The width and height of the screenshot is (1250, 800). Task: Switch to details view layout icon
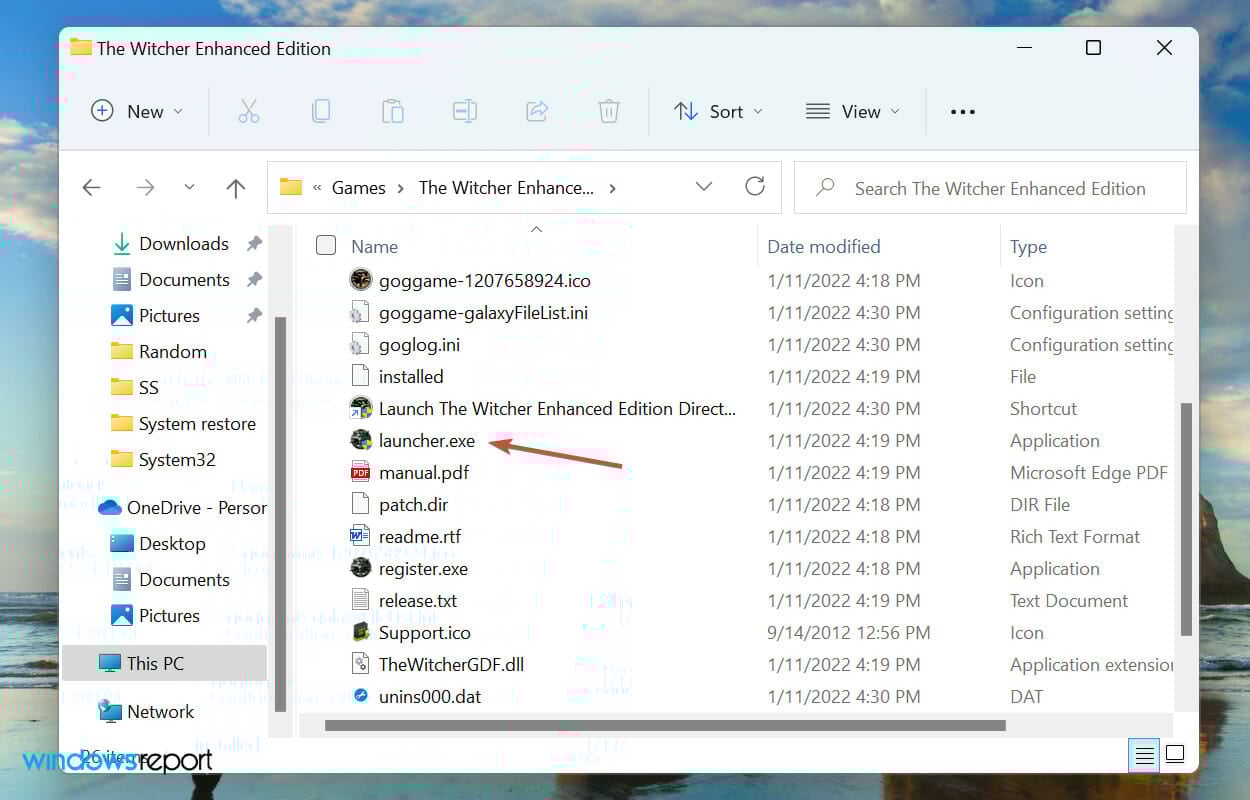[x=1145, y=755]
